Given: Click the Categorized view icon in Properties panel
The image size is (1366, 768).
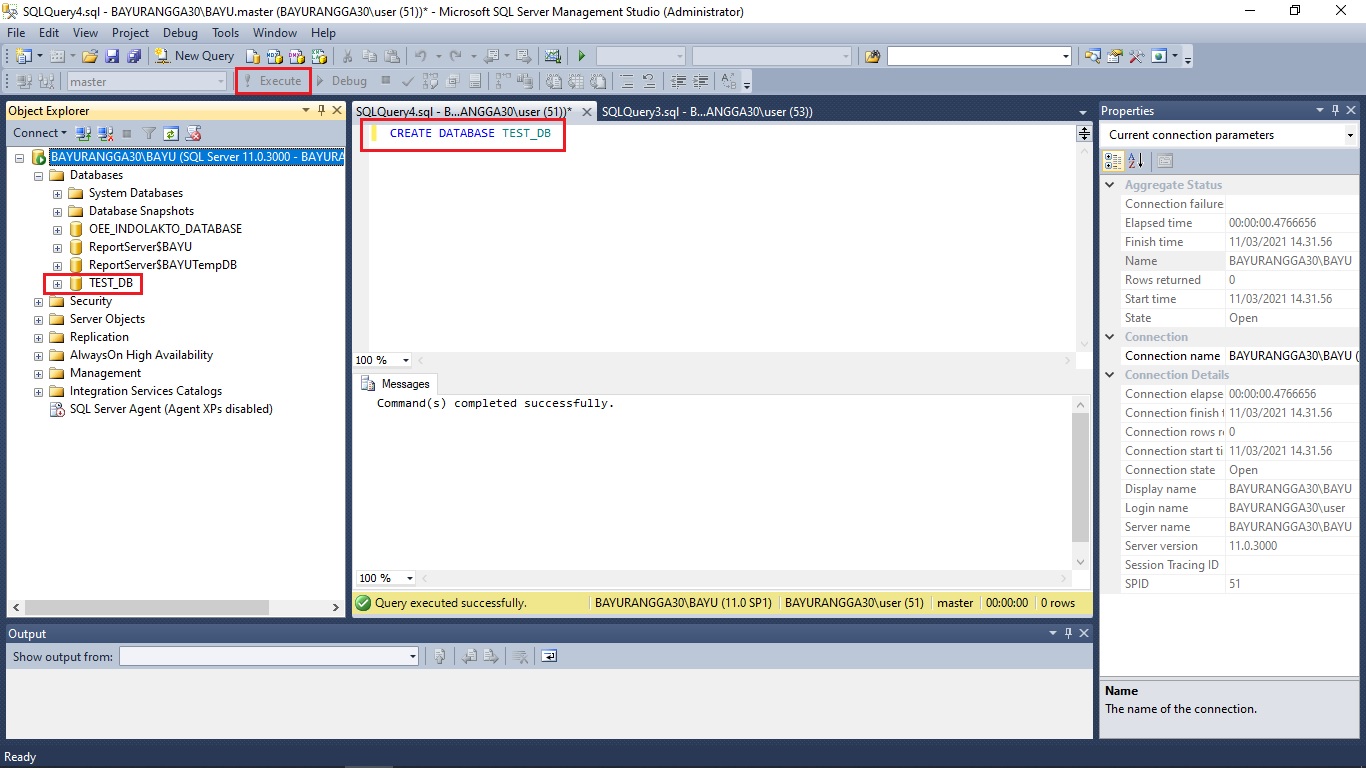Looking at the screenshot, I should (1114, 161).
